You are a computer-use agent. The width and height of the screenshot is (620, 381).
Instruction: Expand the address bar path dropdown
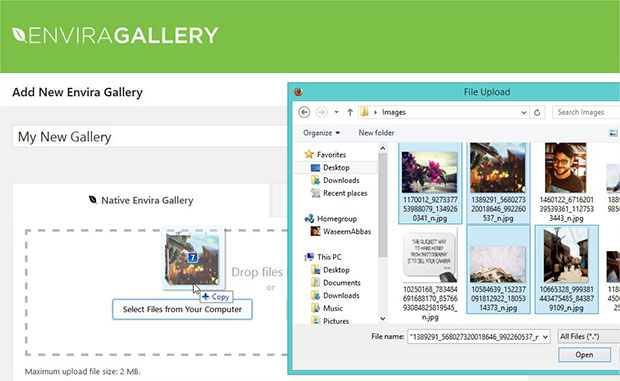coord(524,113)
